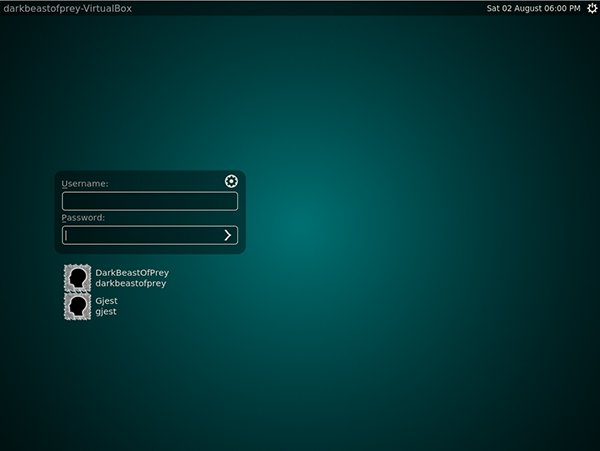Select the DarkBeastOfPrey user avatar
This screenshot has height=451, width=600.
[x=78, y=278]
